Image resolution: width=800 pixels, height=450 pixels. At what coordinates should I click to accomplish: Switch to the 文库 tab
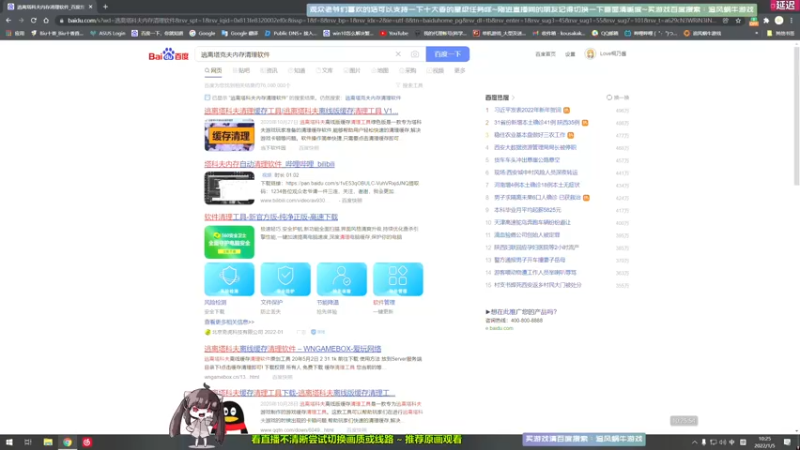tap(324, 70)
